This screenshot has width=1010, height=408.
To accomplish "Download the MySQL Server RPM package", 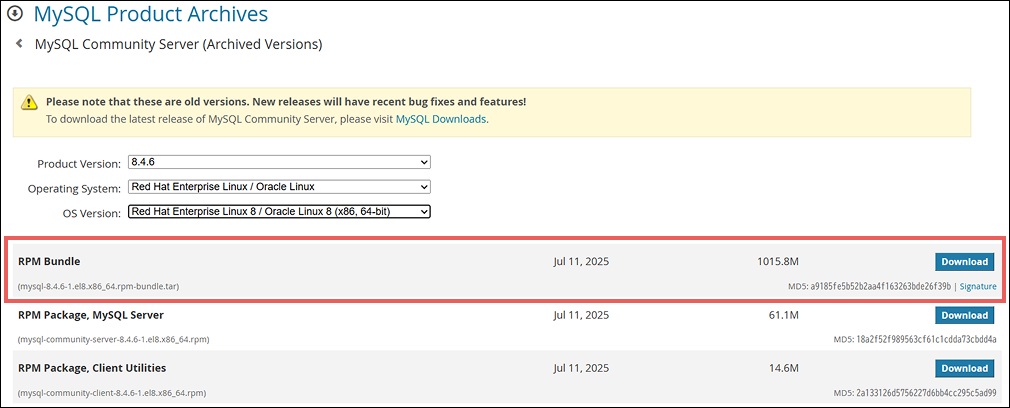I will click(964, 315).
